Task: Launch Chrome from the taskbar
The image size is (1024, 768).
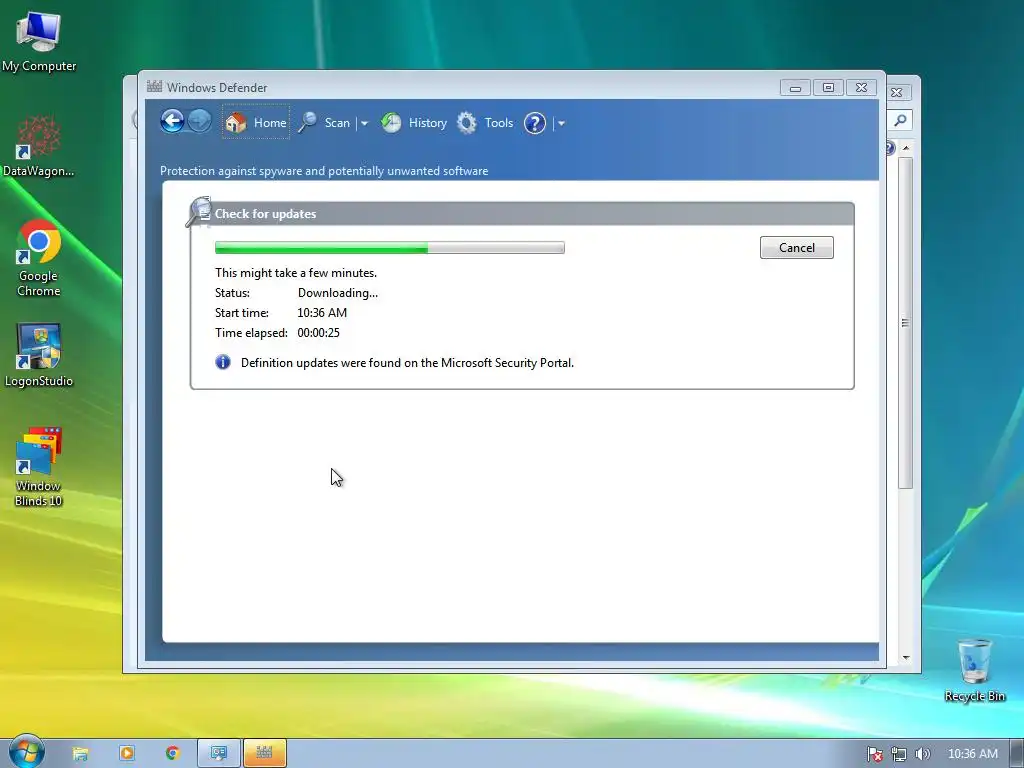Action: pos(172,753)
